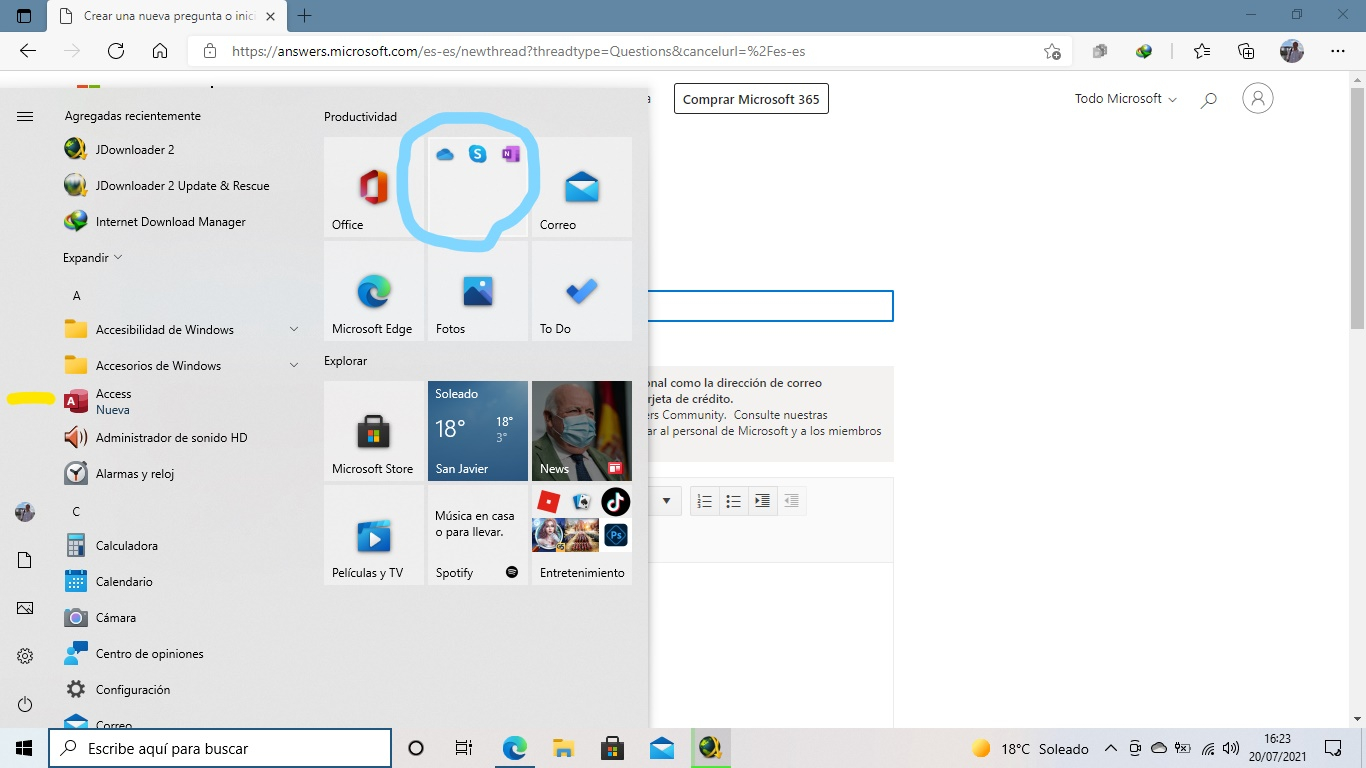Go to the browser home page

159,51
